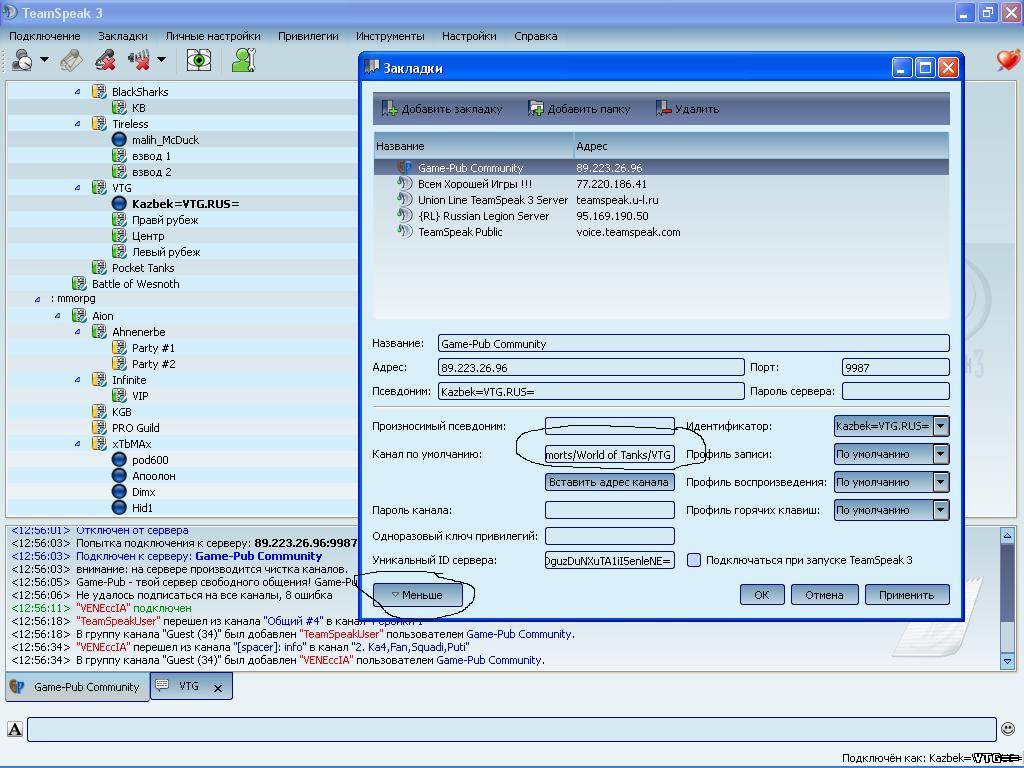Open the Настройки menu
The width and height of the screenshot is (1024, 768).
pyautogui.click(x=469, y=37)
